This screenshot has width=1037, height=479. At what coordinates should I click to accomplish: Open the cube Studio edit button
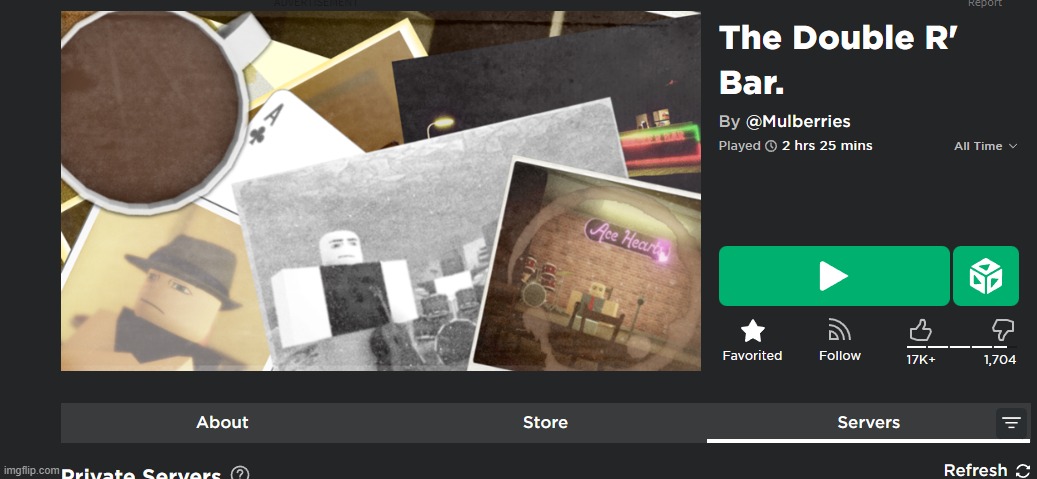985,276
